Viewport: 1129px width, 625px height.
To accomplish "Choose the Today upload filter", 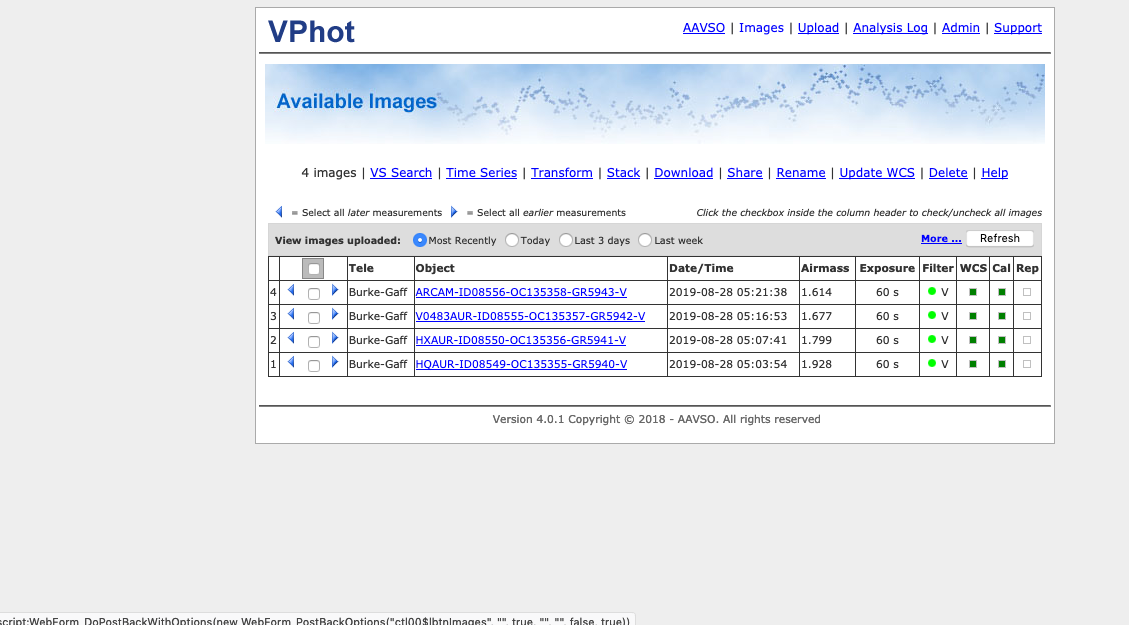I will point(512,240).
